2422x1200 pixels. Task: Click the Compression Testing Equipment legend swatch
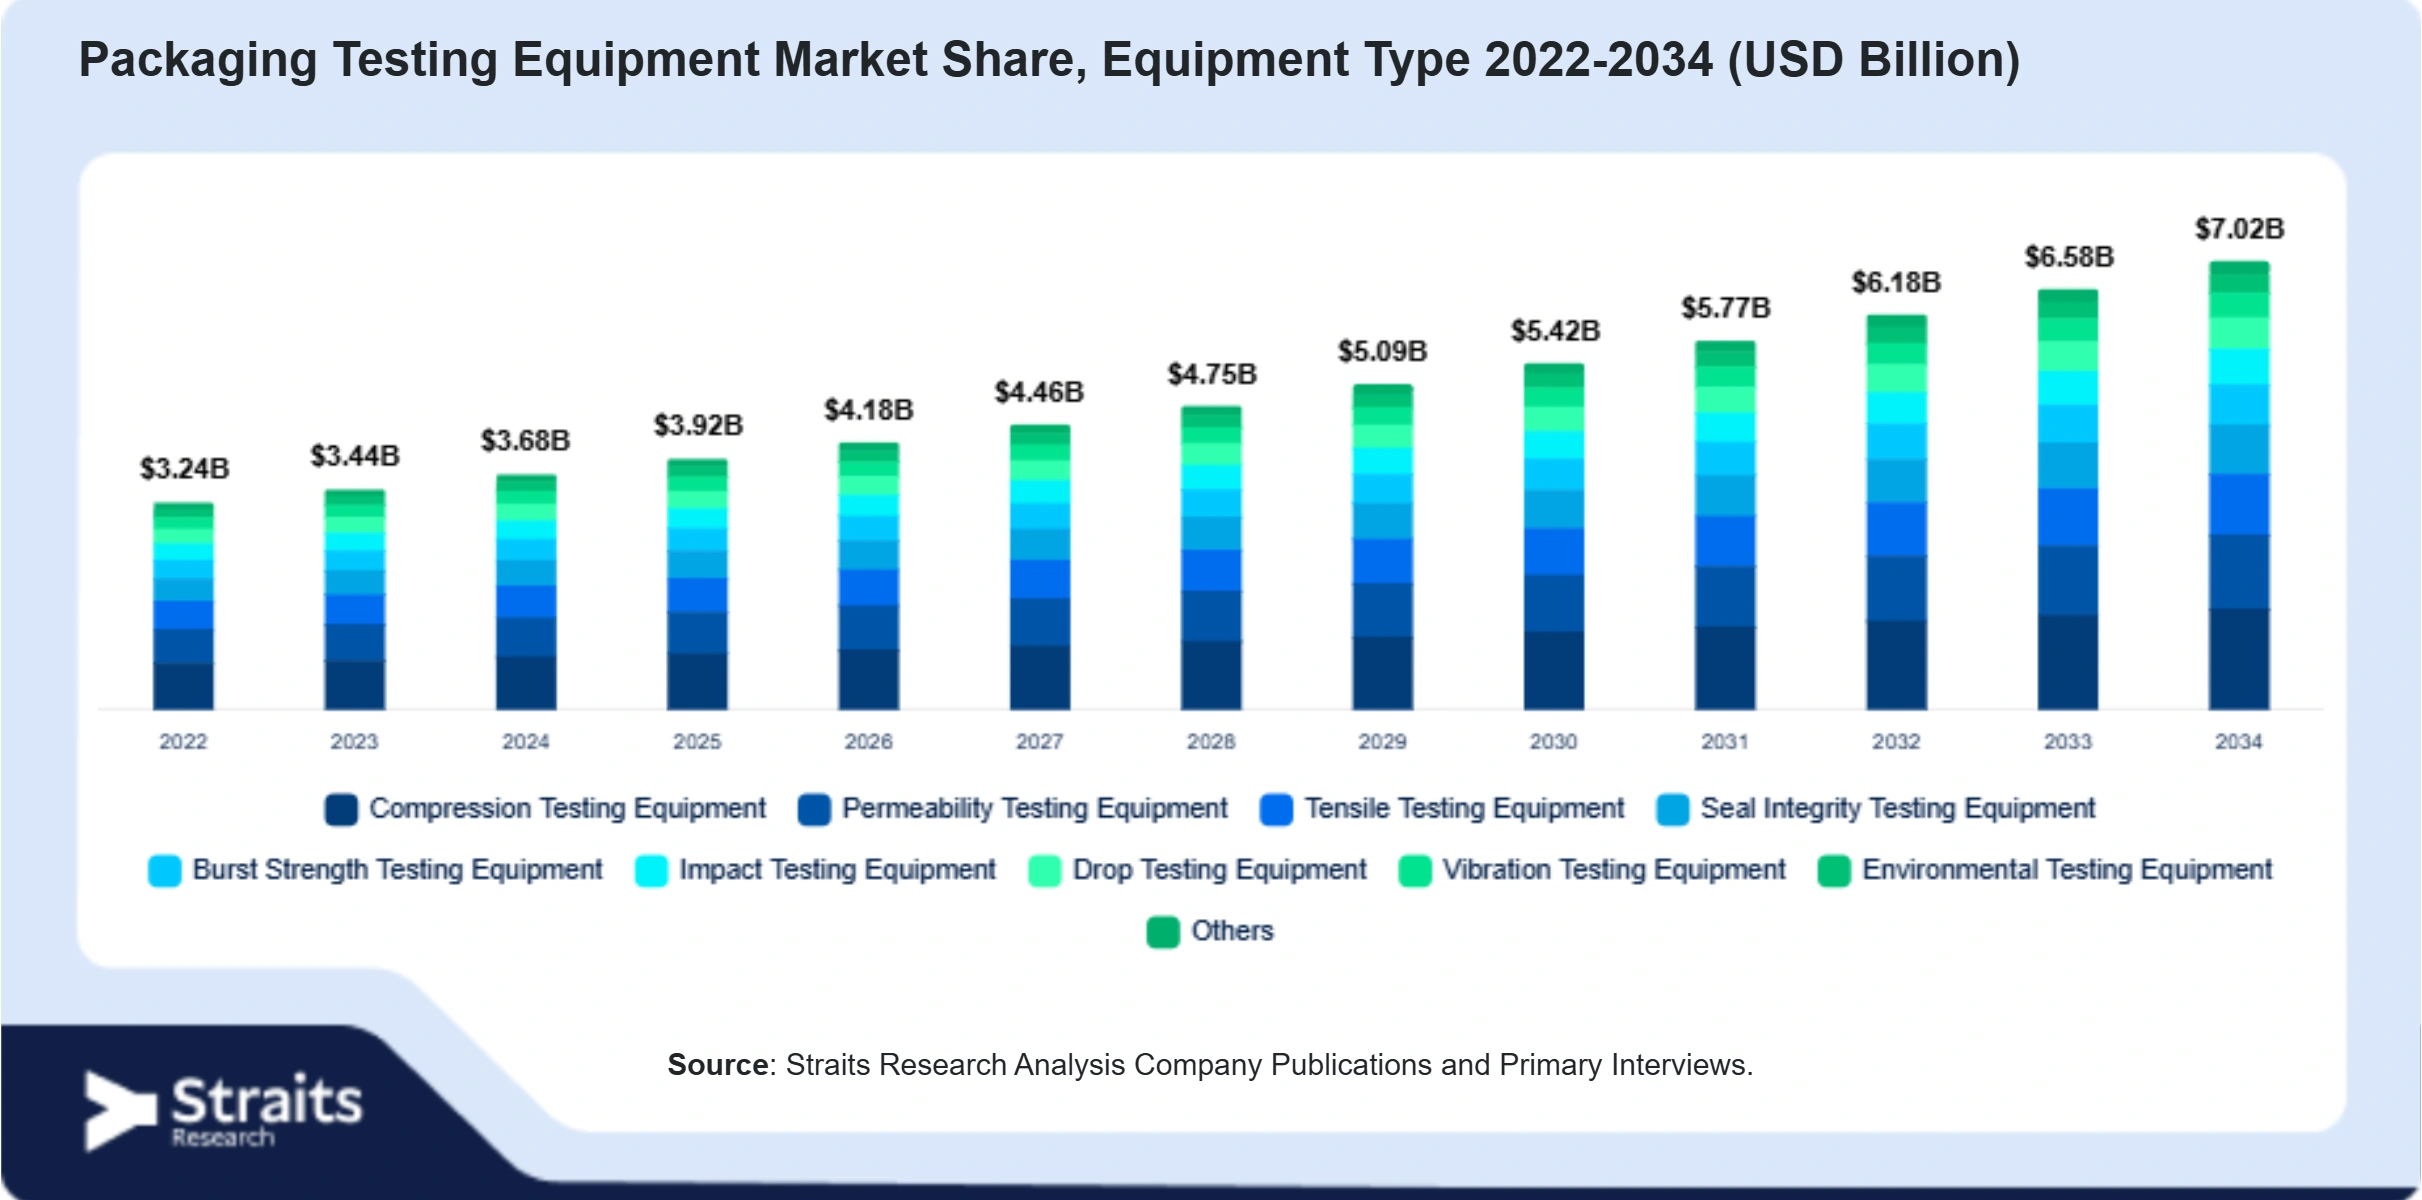(341, 810)
